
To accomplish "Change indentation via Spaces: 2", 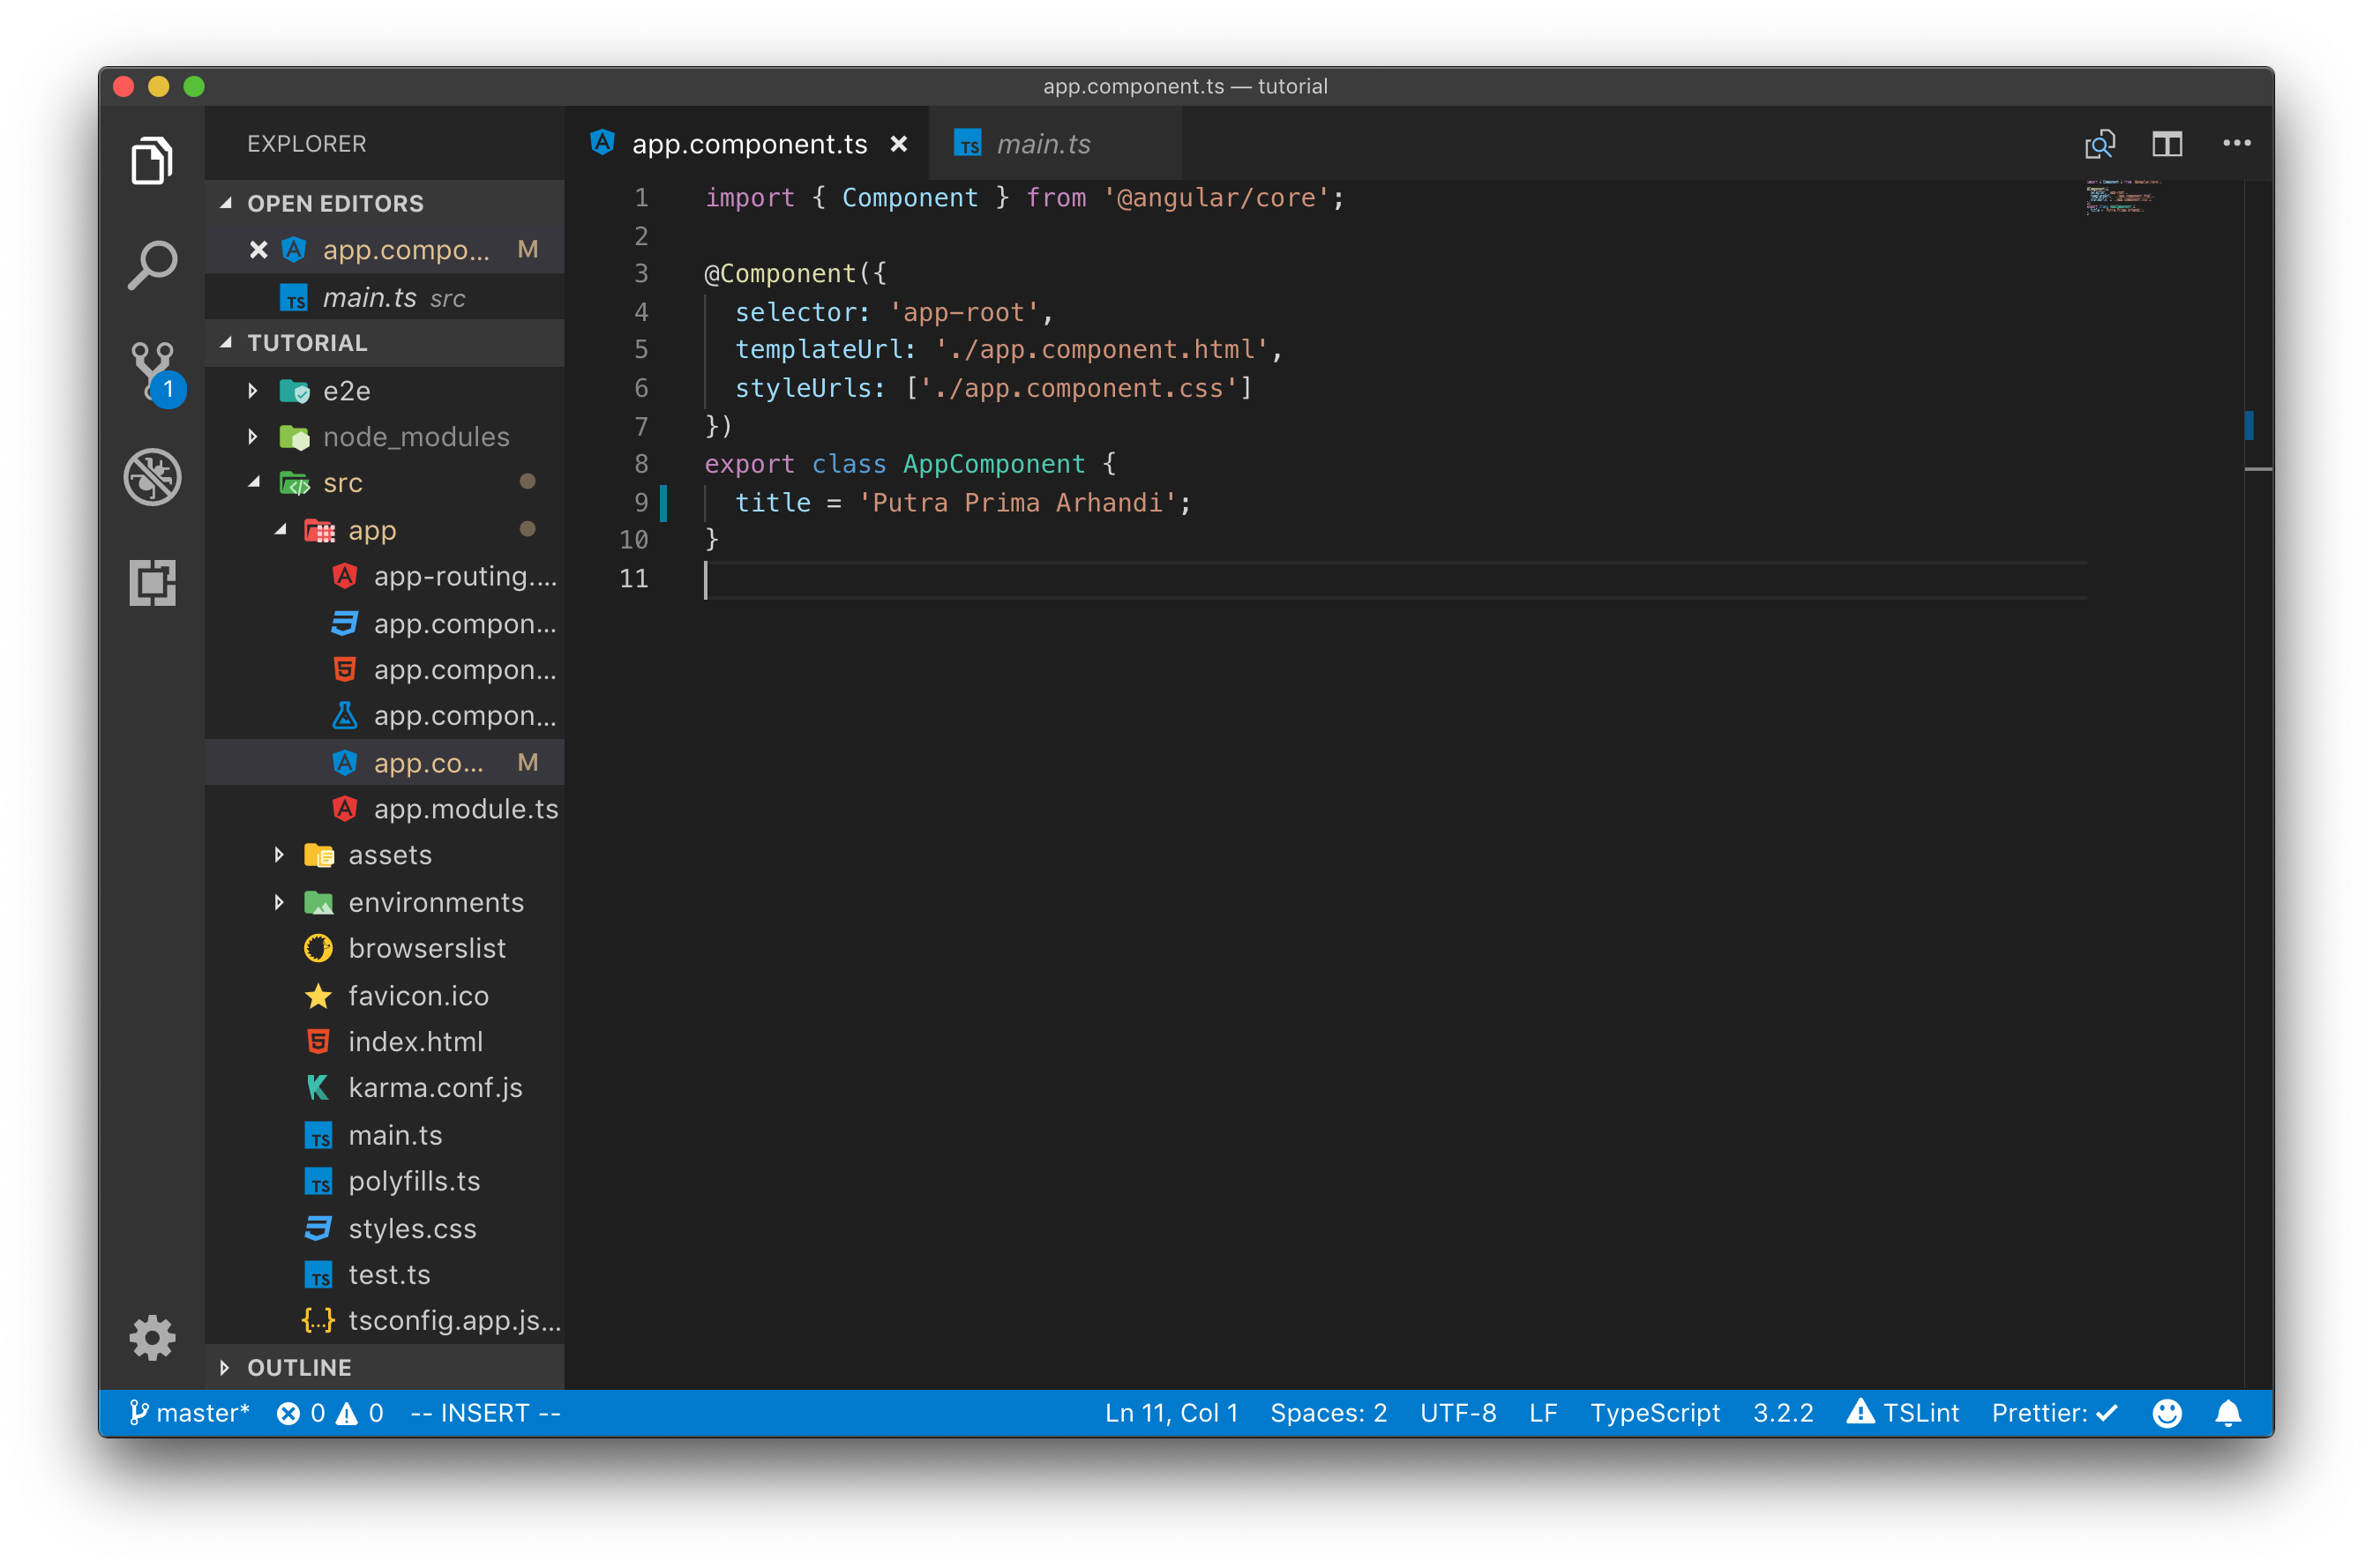I will coord(1328,1412).
